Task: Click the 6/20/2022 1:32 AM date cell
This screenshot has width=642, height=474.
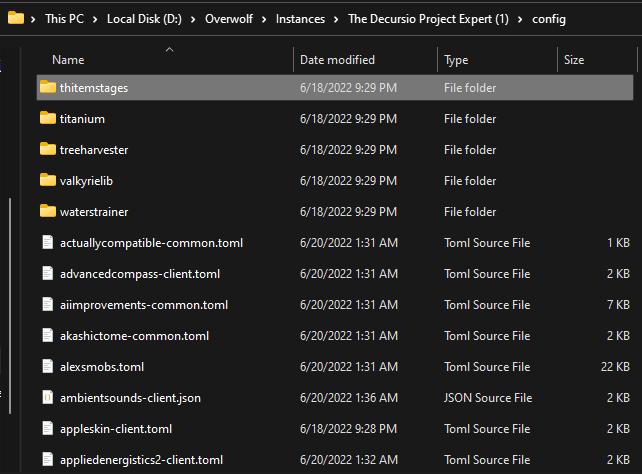Action: 349,460
